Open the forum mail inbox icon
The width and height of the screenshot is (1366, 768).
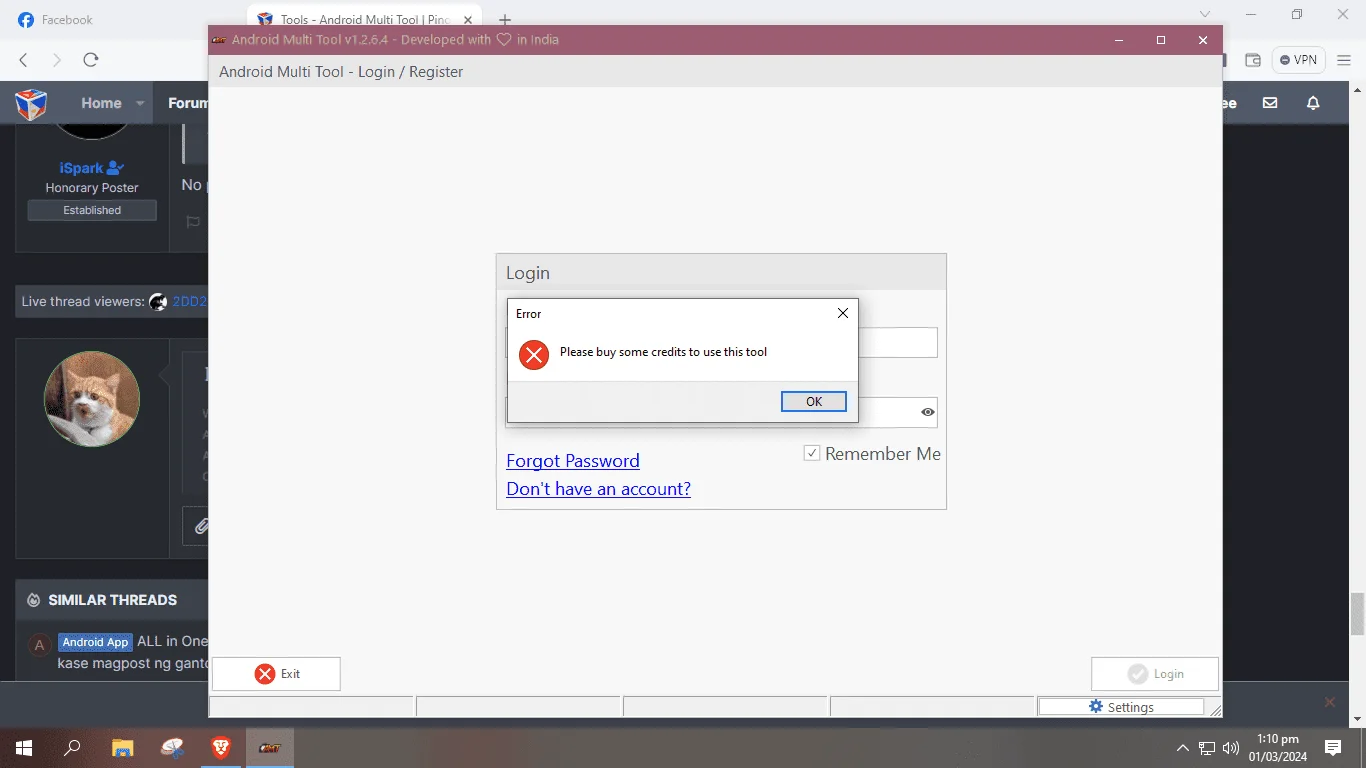[1270, 103]
